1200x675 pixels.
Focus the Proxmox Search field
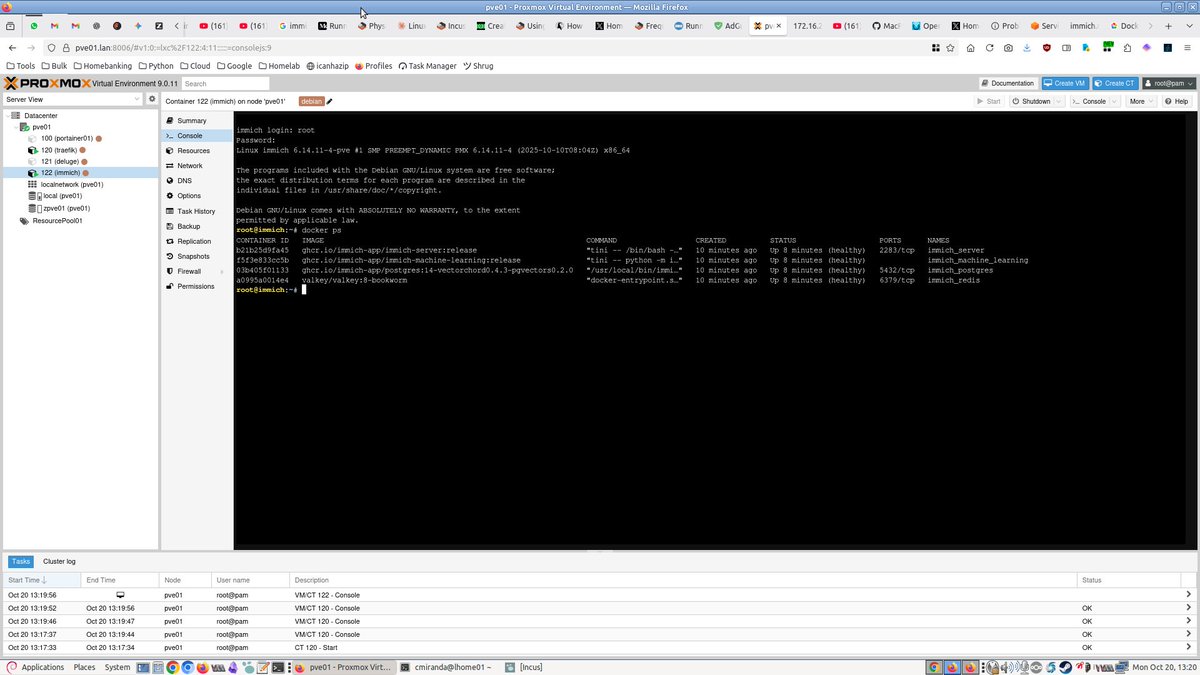[225, 84]
